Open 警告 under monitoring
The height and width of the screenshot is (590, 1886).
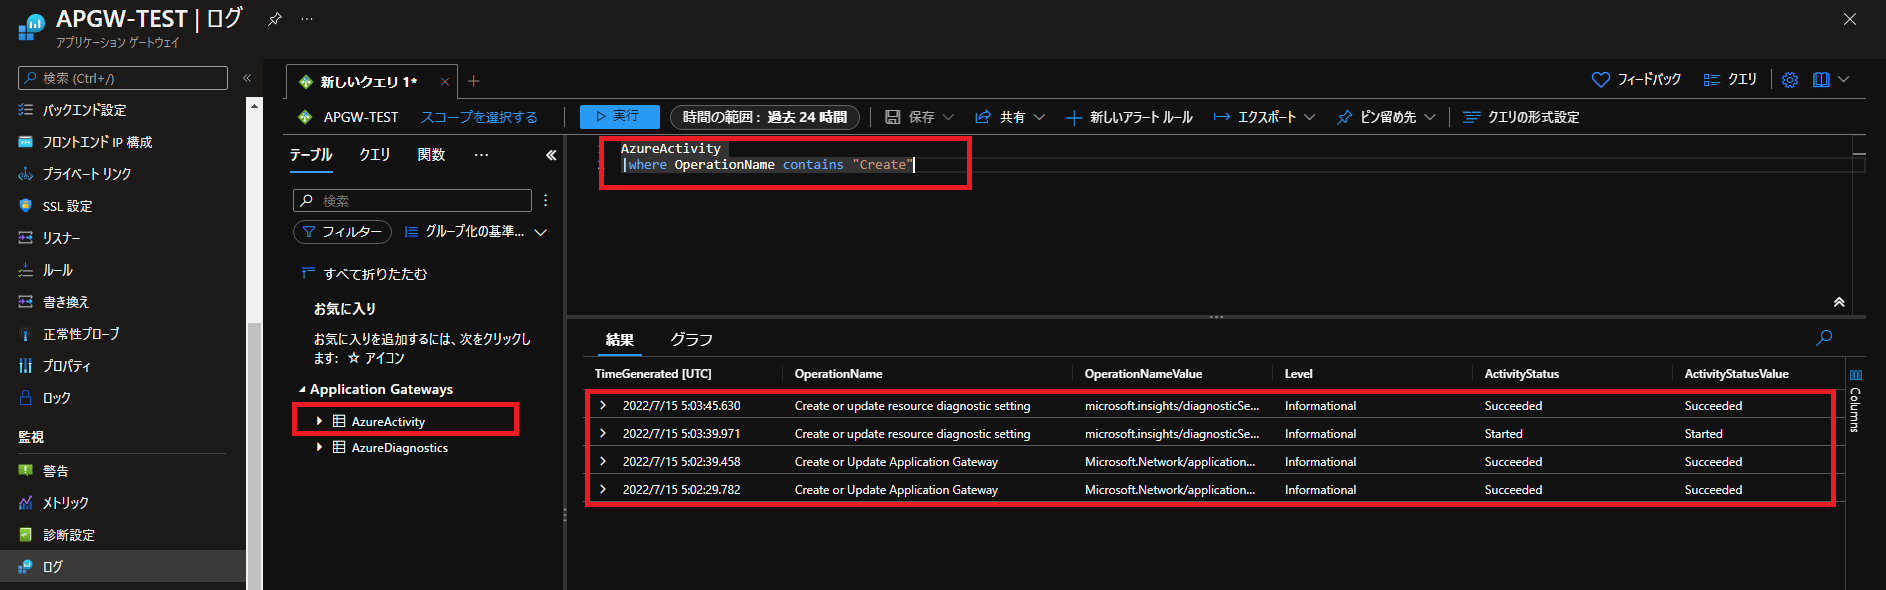(55, 471)
